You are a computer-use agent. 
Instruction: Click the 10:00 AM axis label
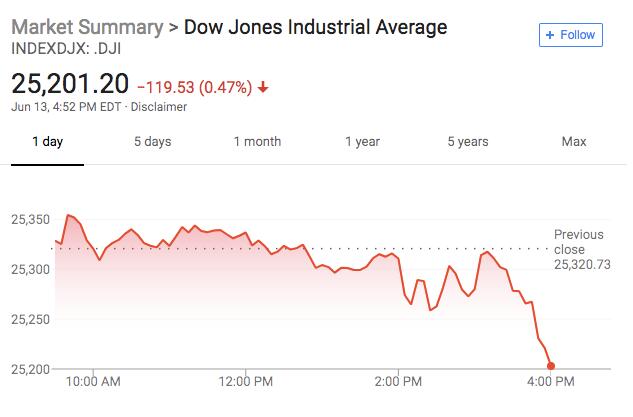click(x=93, y=382)
